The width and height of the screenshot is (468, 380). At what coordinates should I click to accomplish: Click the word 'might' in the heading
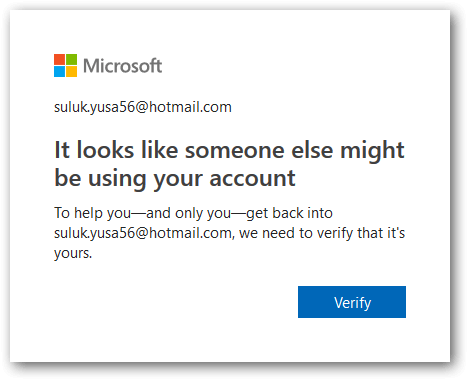[x=372, y=151]
